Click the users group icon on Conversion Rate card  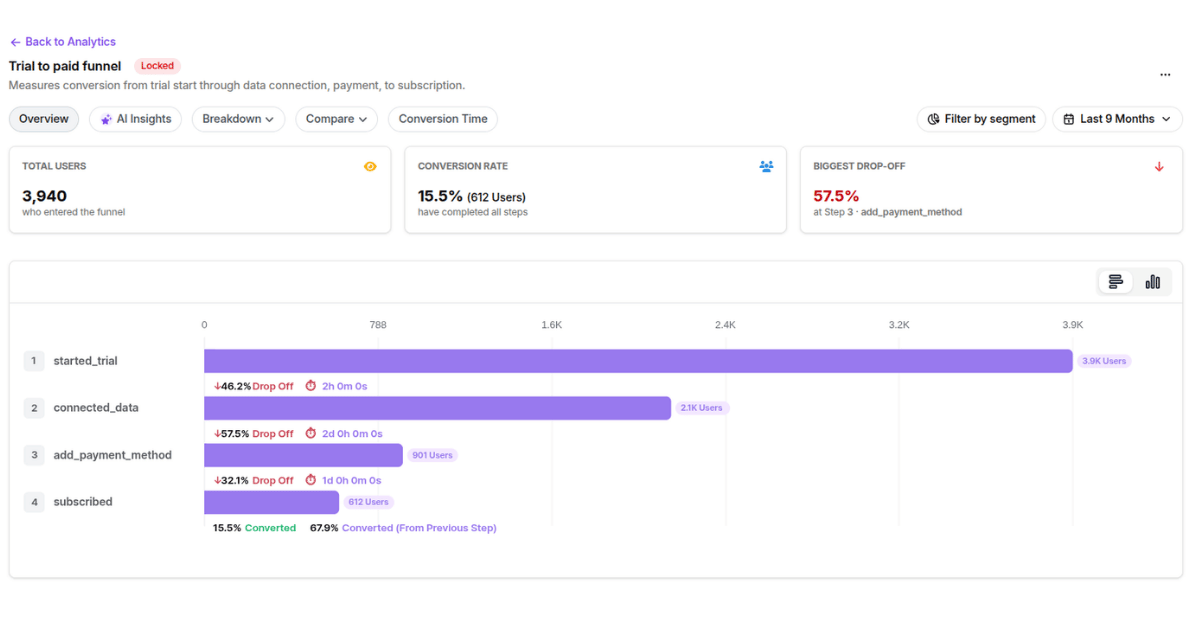766,167
